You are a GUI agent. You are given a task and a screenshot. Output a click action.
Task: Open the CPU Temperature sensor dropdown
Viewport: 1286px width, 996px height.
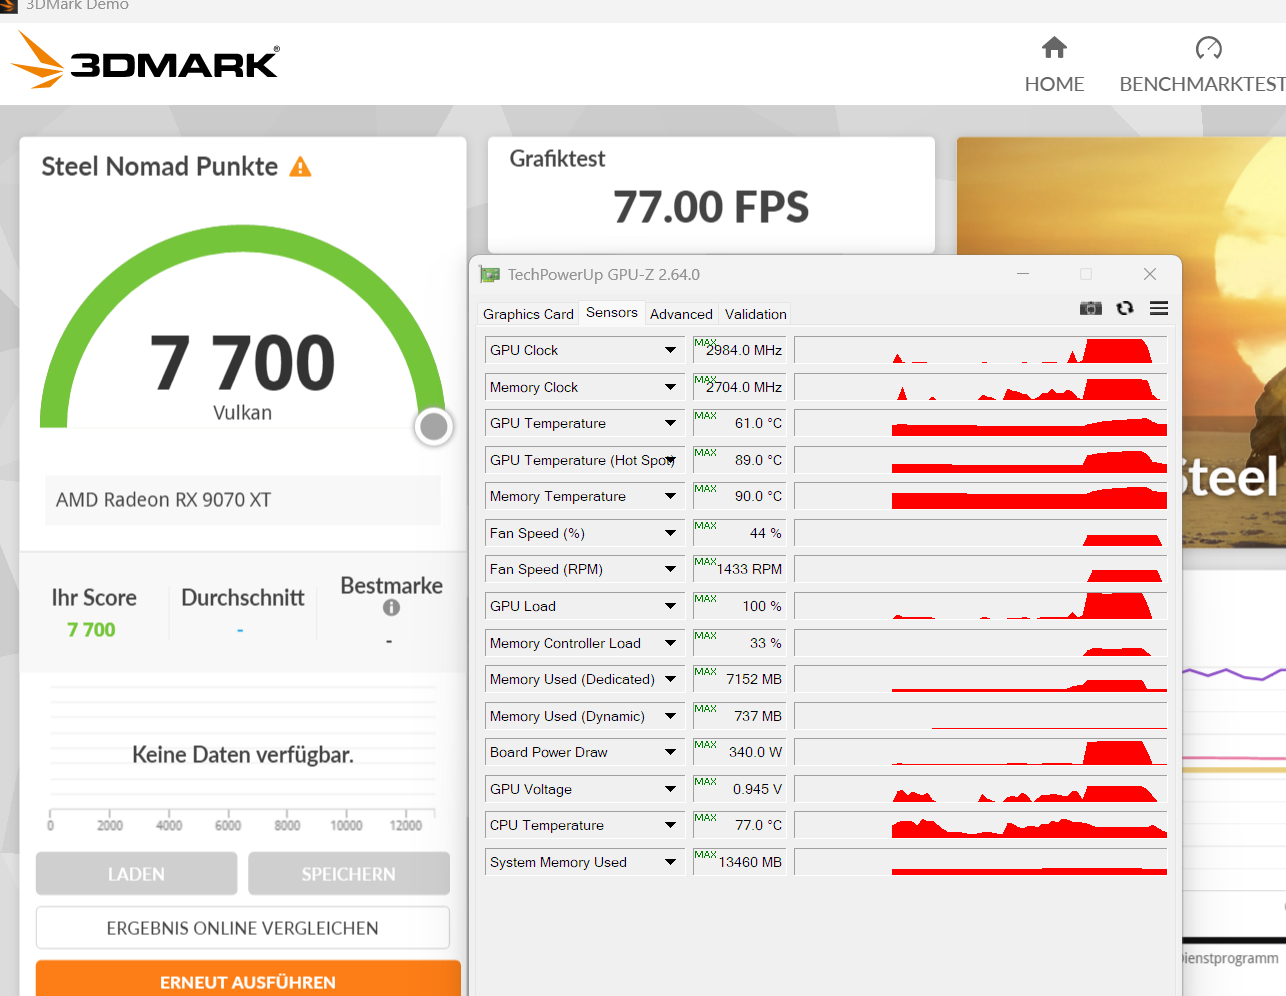(670, 825)
